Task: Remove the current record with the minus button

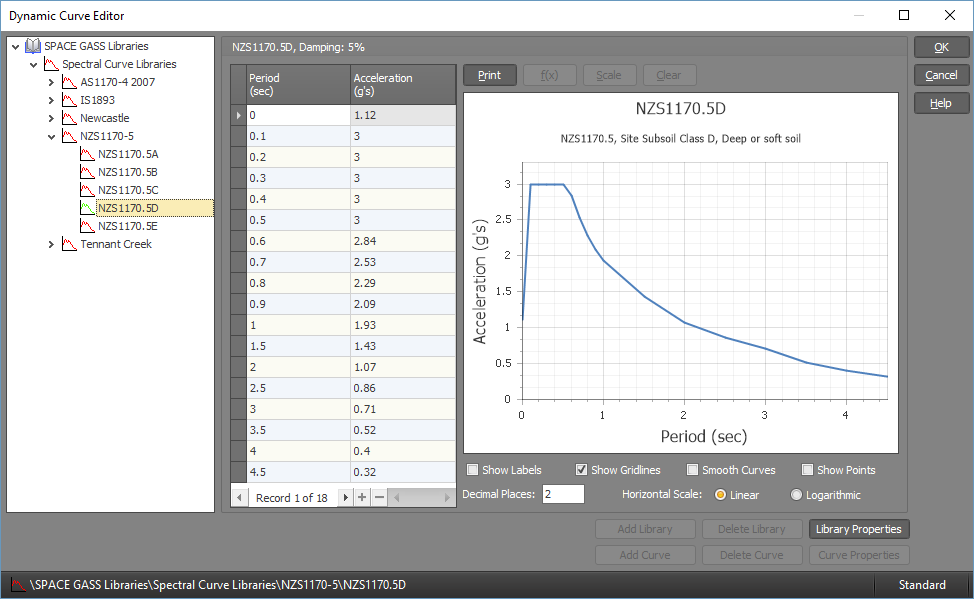Action: [379, 498]
